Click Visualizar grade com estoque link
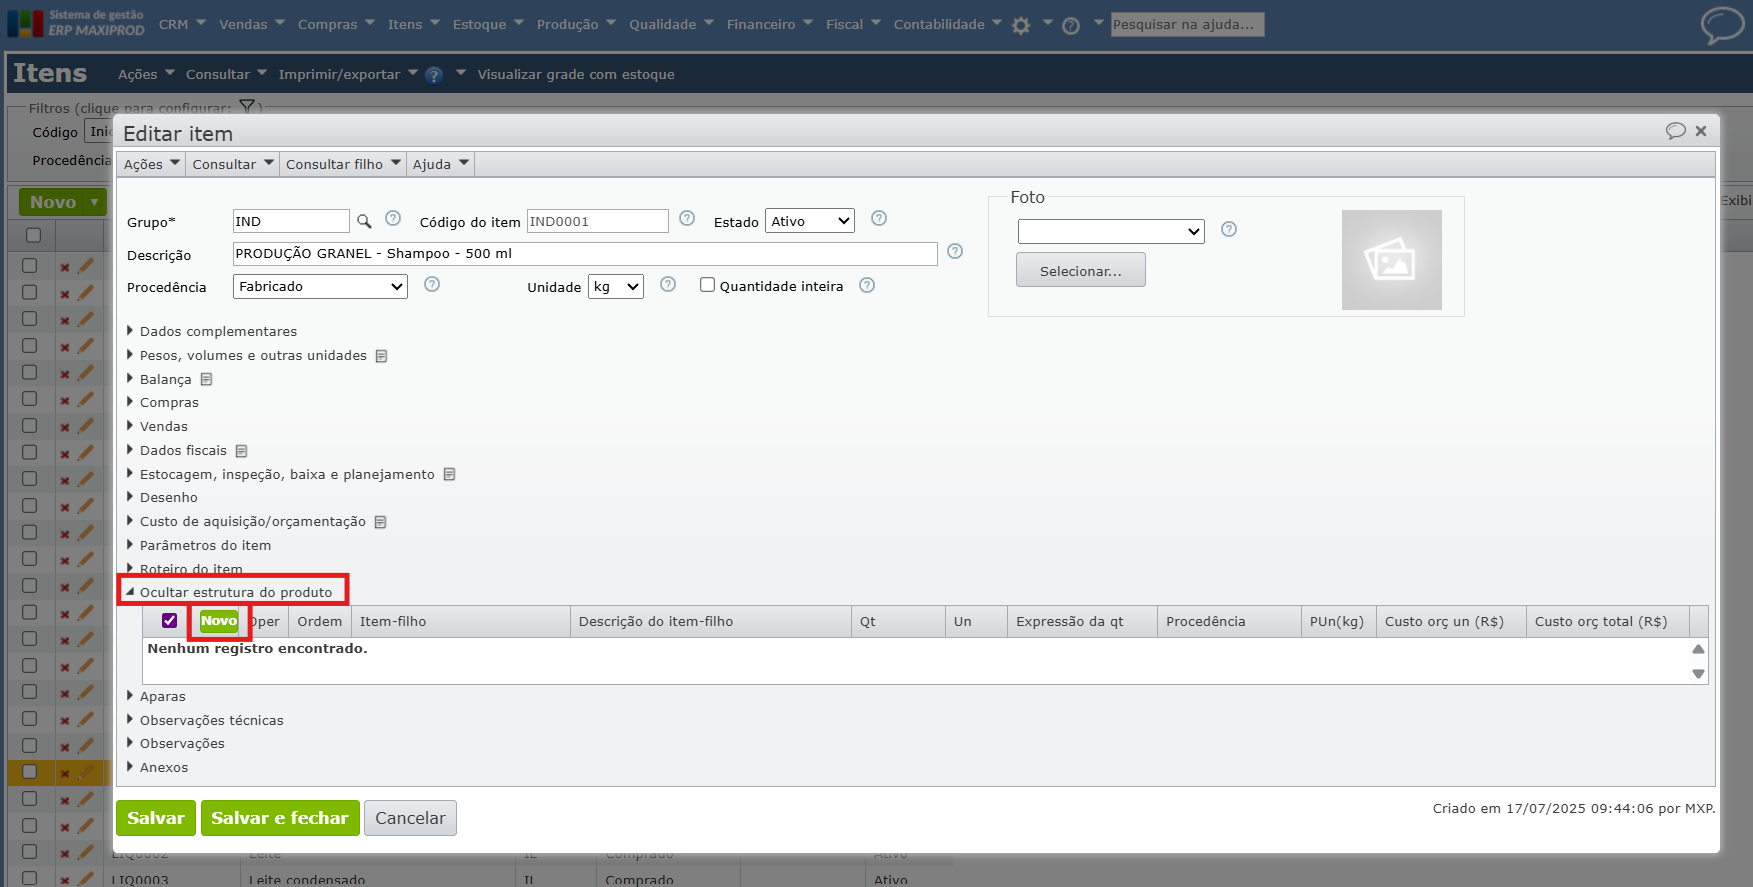Image resolution: width=1753 pixels, height=887 pixels. 576,74
